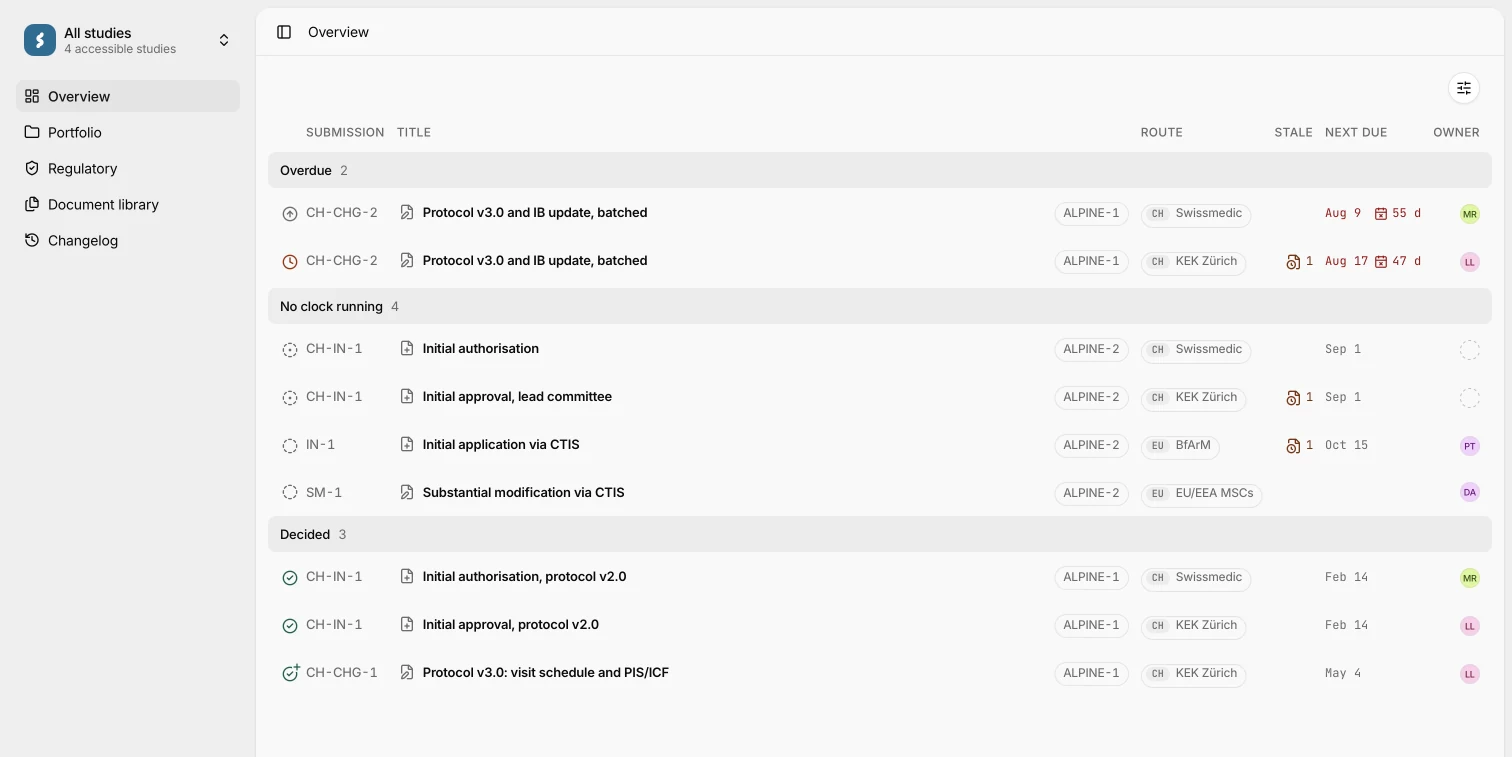Open the All studies switcher dropdown

128,40
